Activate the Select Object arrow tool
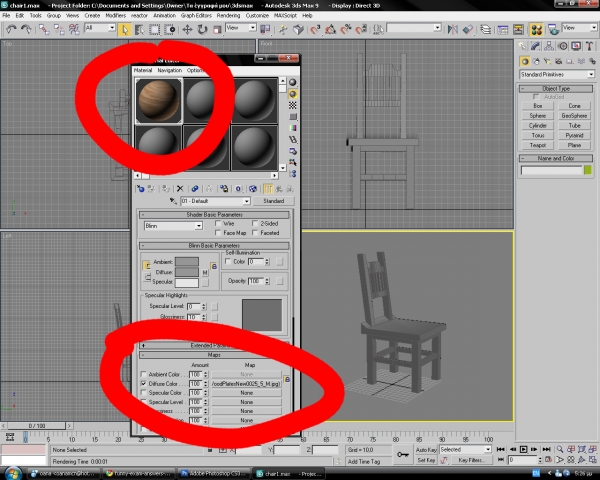The image size is (600, 480). pos(124,29)
